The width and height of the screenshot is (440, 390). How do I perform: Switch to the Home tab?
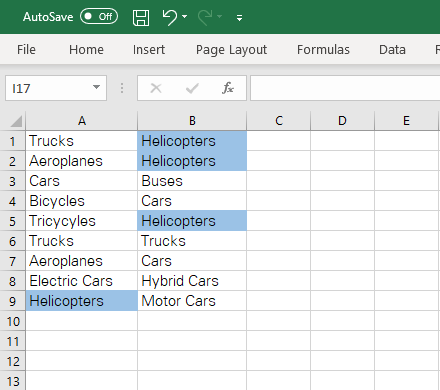click(86, 50)
